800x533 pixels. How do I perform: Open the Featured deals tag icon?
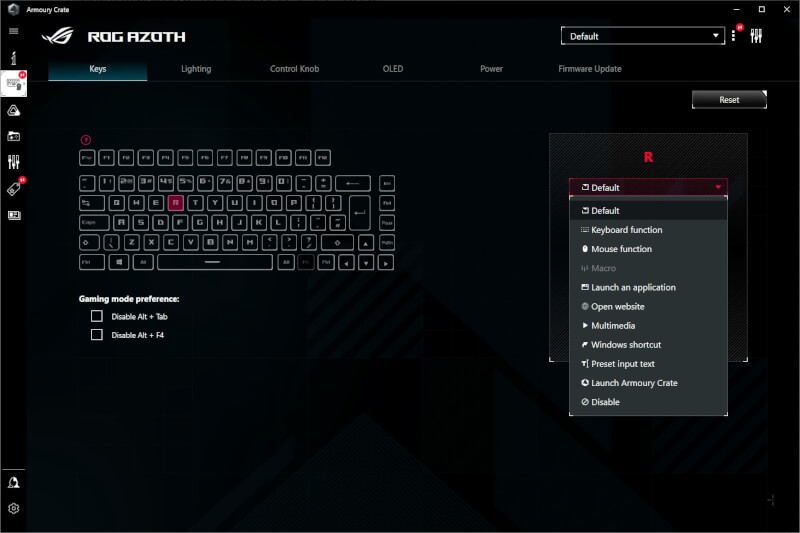[14, 188]
